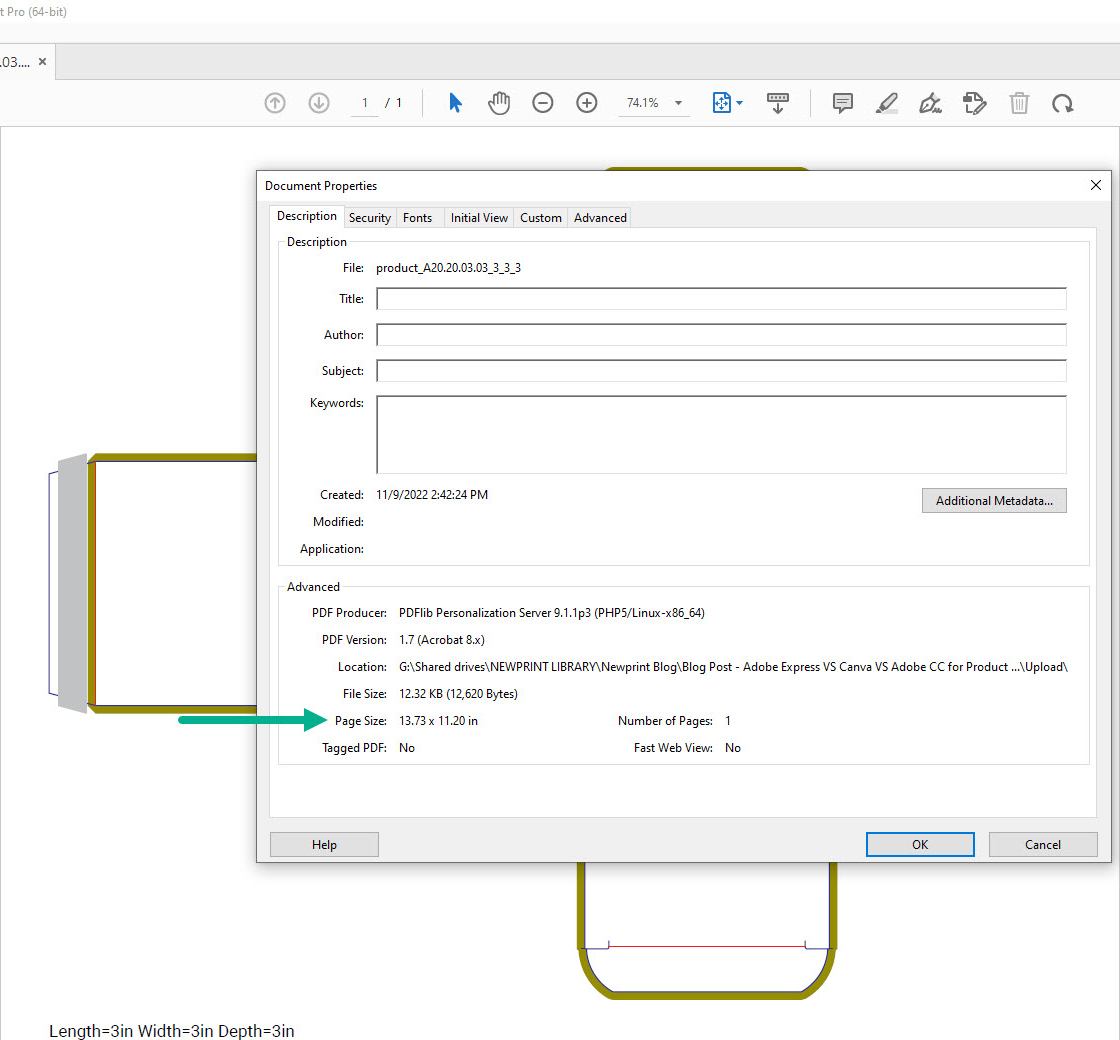Delete pages using the trash icon
Image resolution: width=1120 pixels, height=1040 pixels.
pyautogui.click(x=1019, y=102)
